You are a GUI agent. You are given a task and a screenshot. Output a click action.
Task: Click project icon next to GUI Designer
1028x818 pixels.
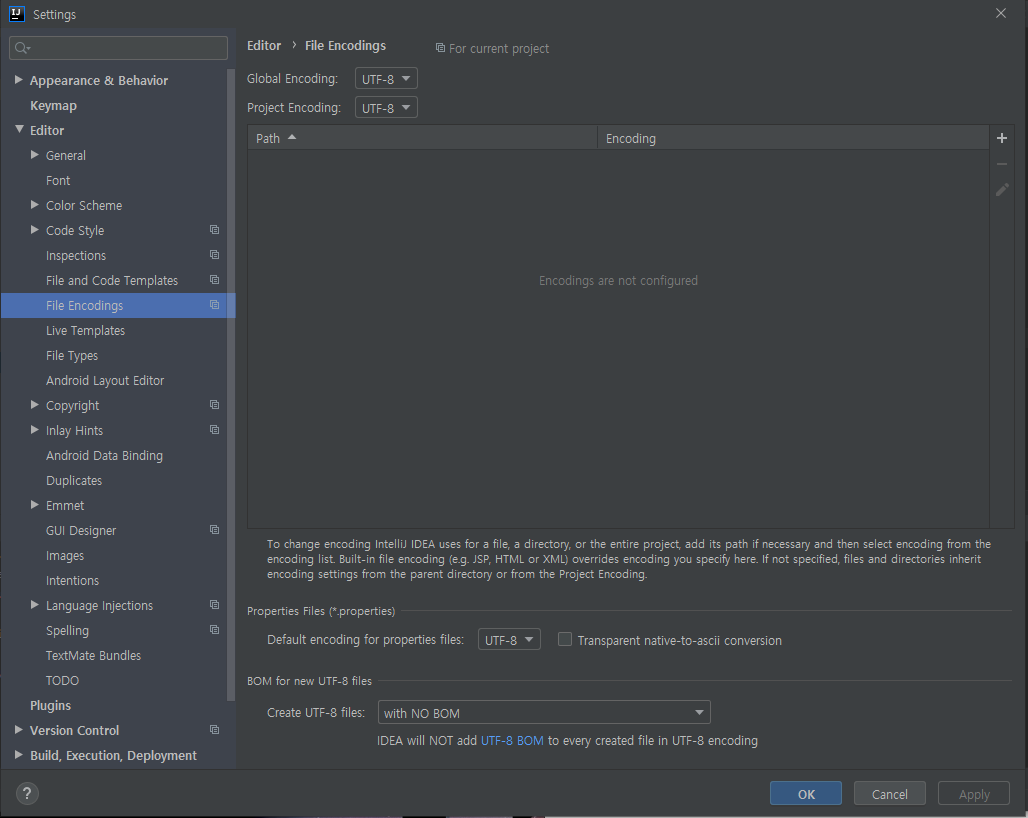214,529
